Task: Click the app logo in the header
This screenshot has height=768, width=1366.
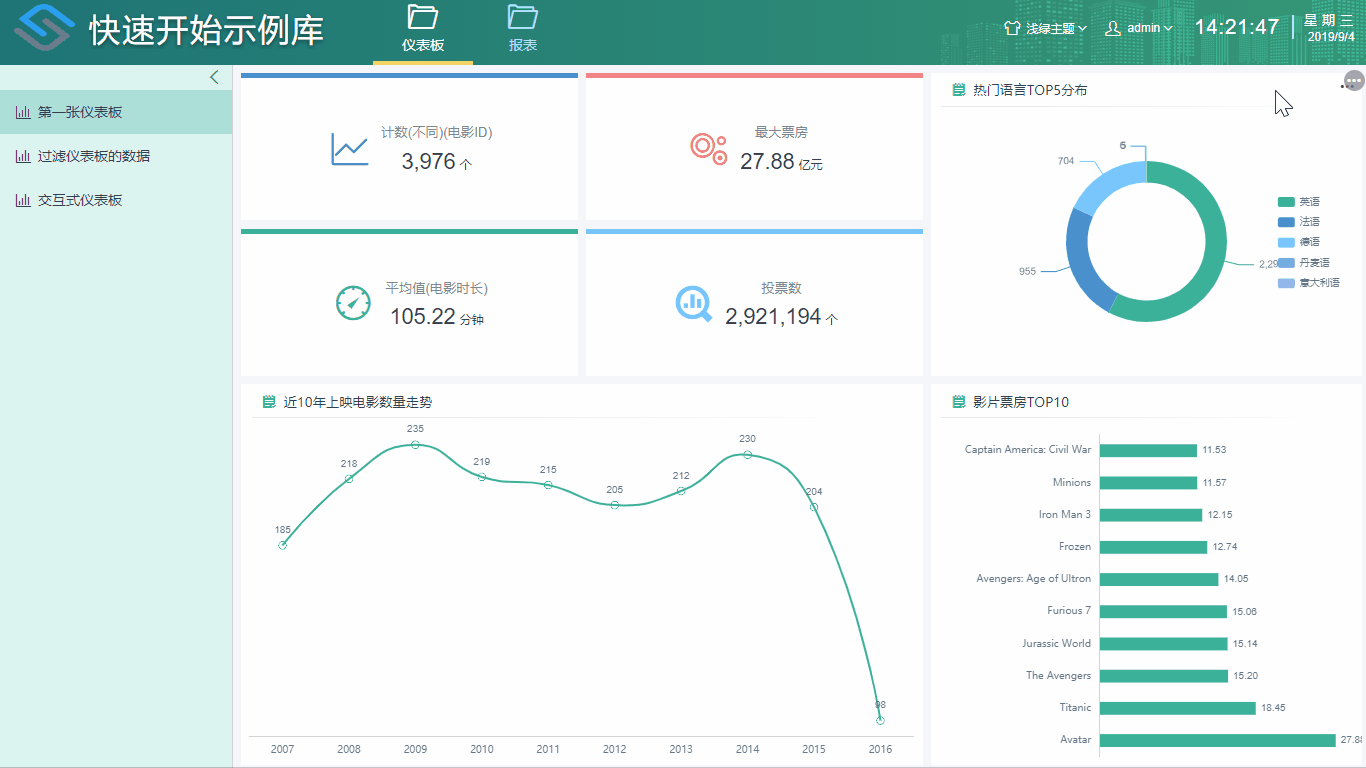Action: pos(43,30)
